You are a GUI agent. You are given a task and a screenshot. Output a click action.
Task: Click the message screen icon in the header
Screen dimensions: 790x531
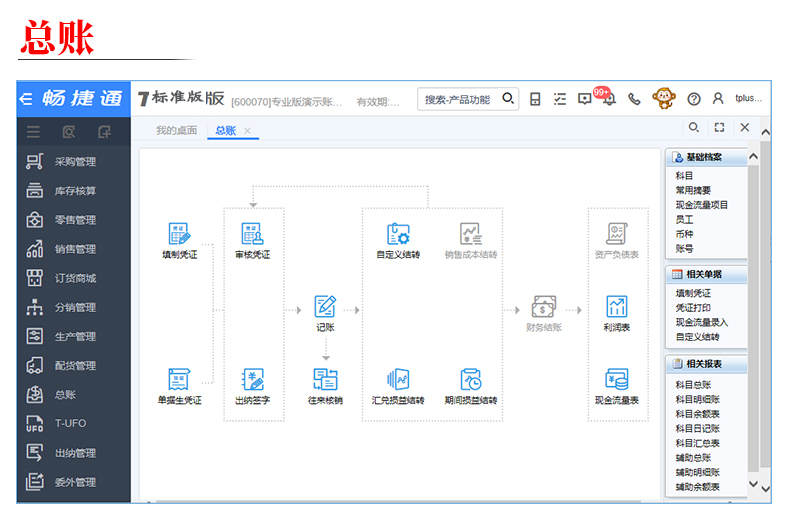point(584,99)
